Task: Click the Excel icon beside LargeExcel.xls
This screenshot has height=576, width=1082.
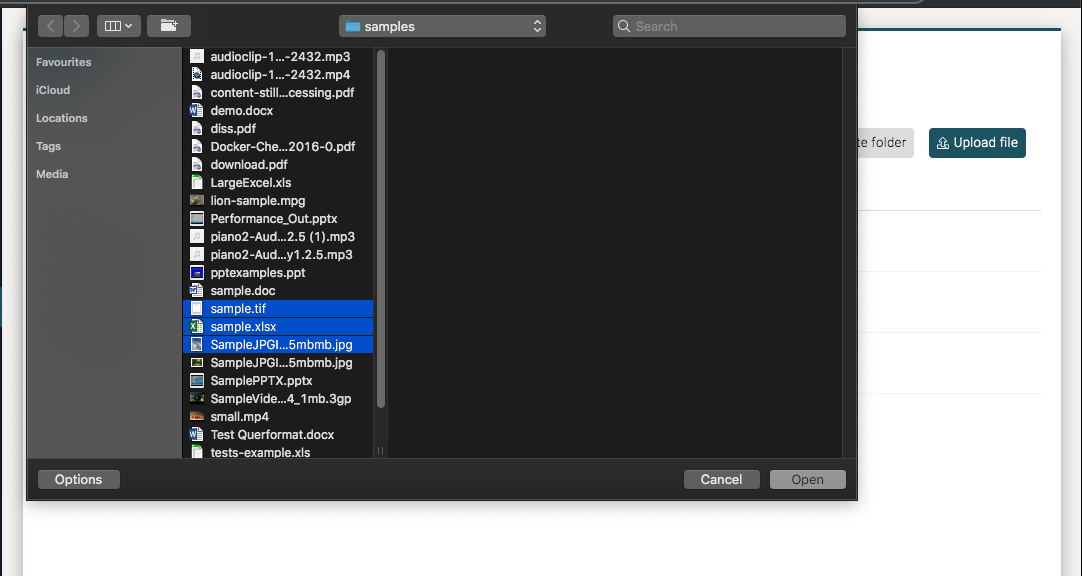Action: coord(196,182)
